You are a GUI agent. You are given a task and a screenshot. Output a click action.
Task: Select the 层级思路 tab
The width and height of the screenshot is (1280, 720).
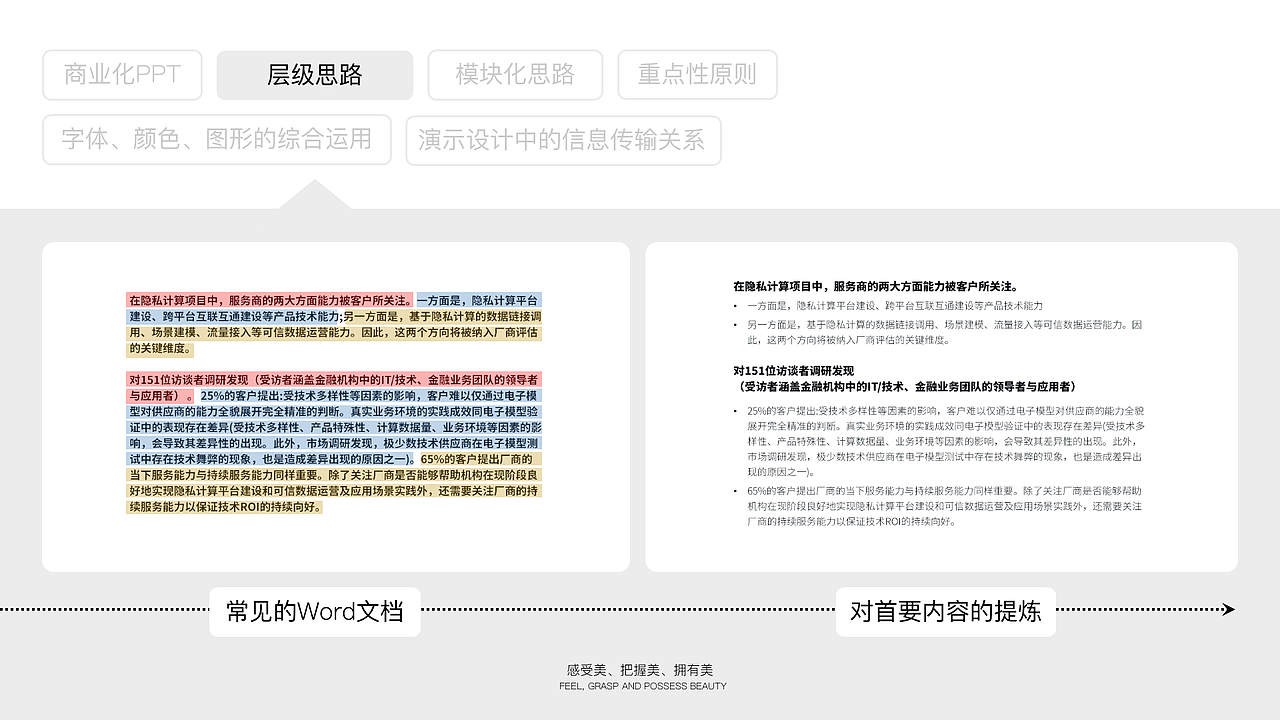tap(314, 75)
